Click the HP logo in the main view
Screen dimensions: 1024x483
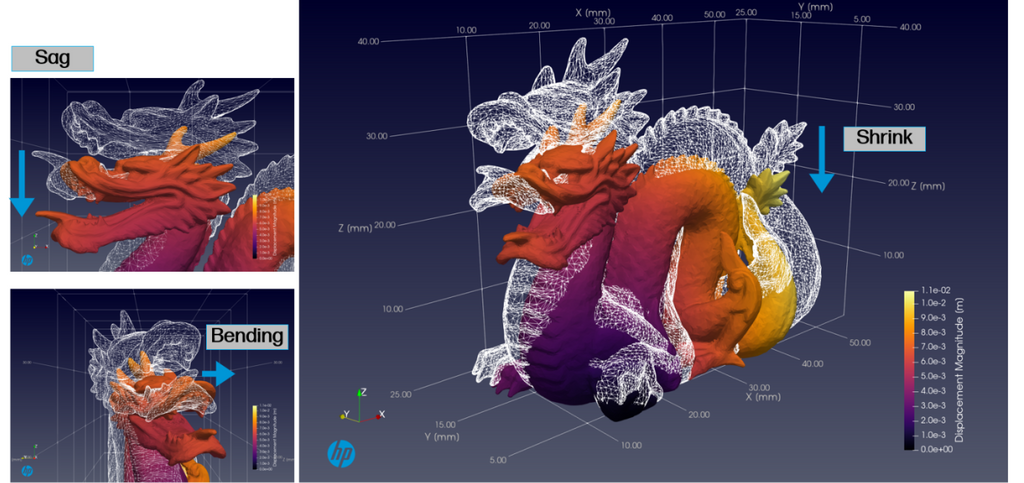(x=340, y=452)
